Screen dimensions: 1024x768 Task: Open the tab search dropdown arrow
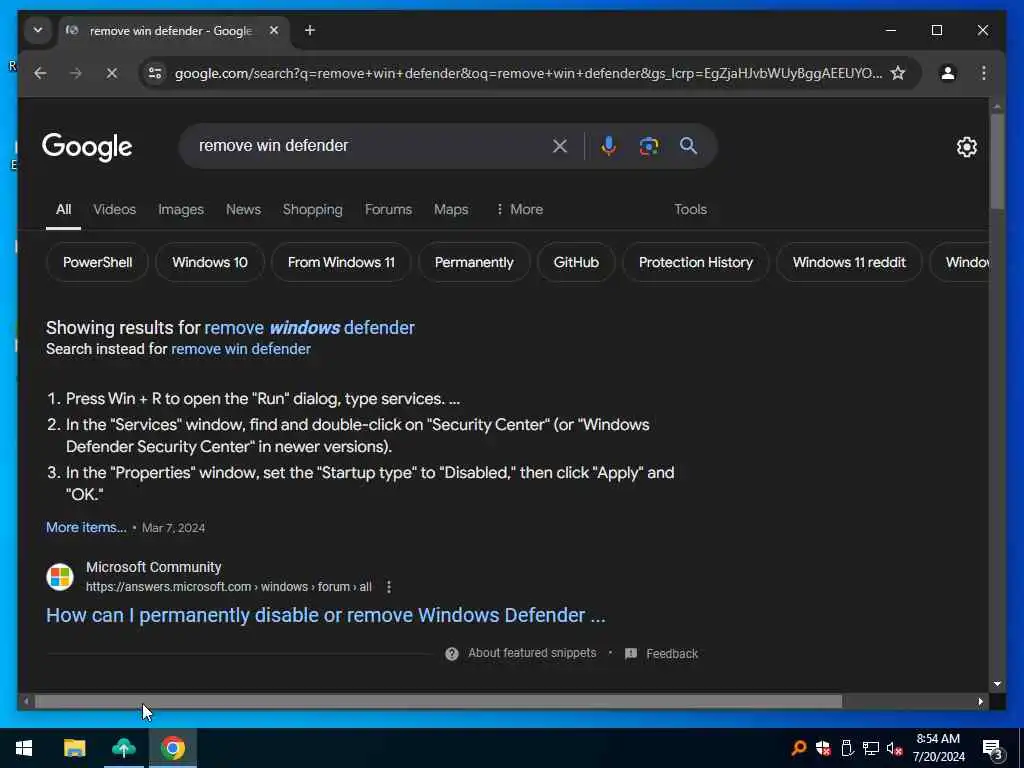coord(38,31)
